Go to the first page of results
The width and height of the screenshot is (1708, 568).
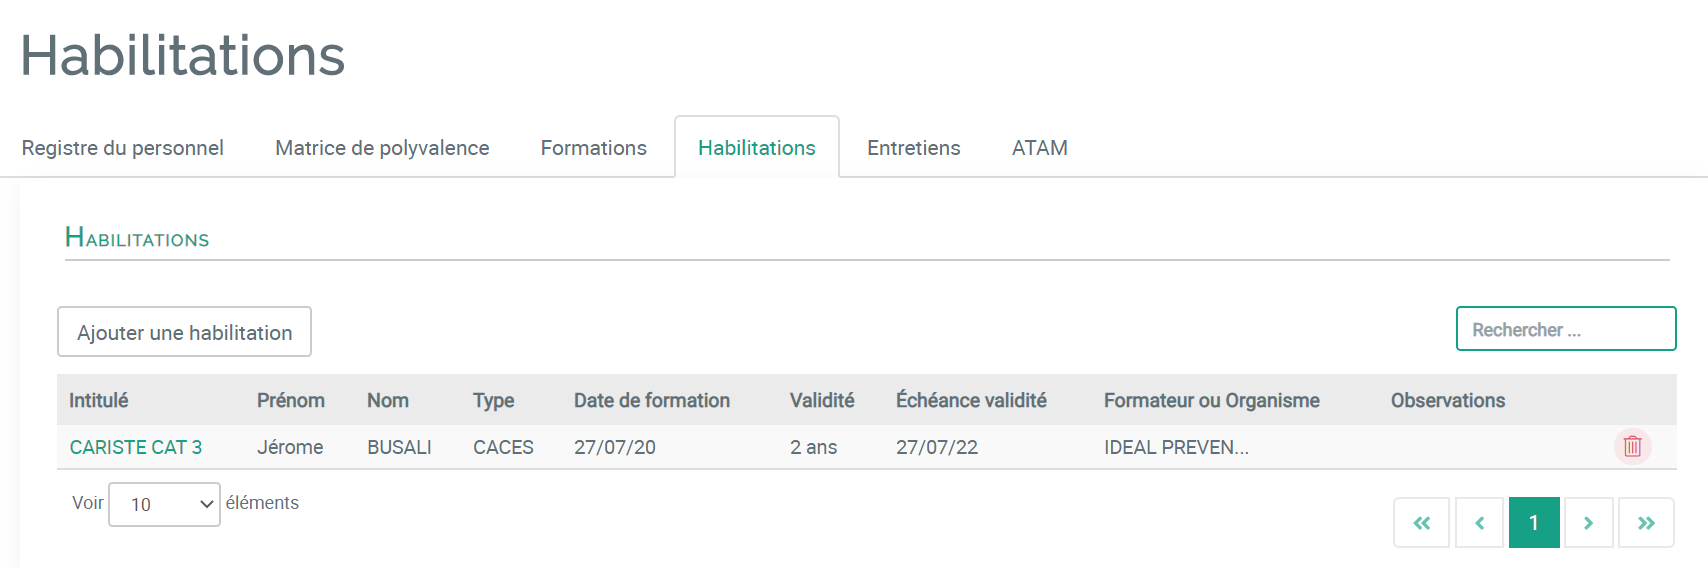(x=1421, y=523)
